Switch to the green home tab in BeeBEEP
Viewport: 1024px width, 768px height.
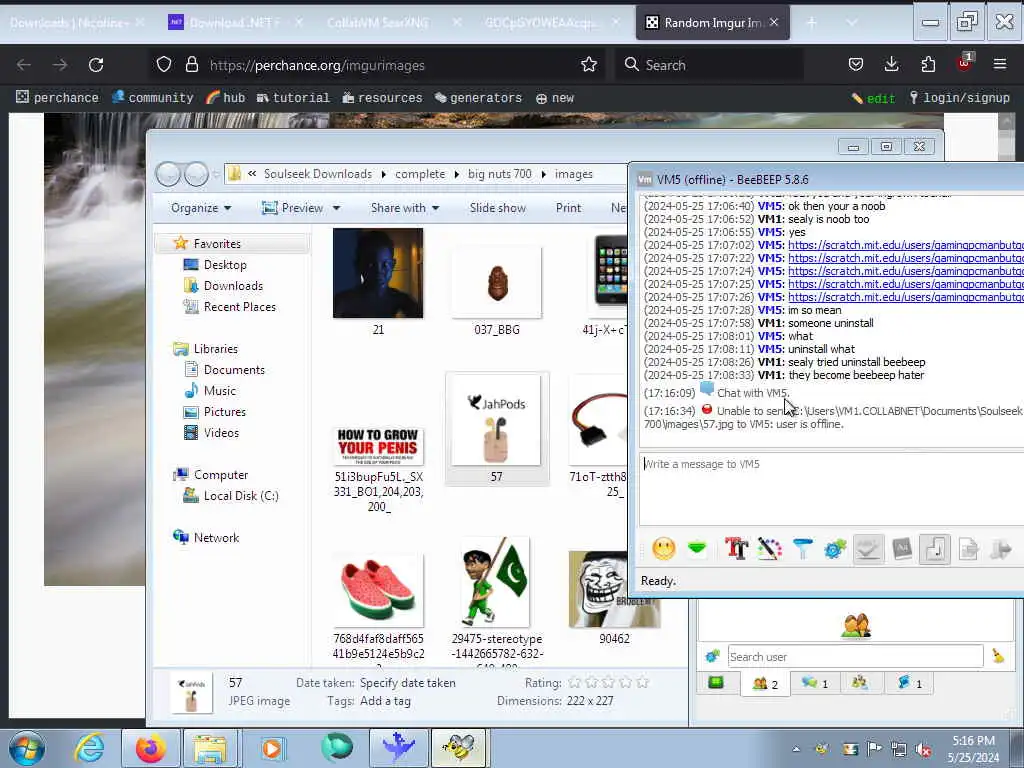(x=716, y=683)
